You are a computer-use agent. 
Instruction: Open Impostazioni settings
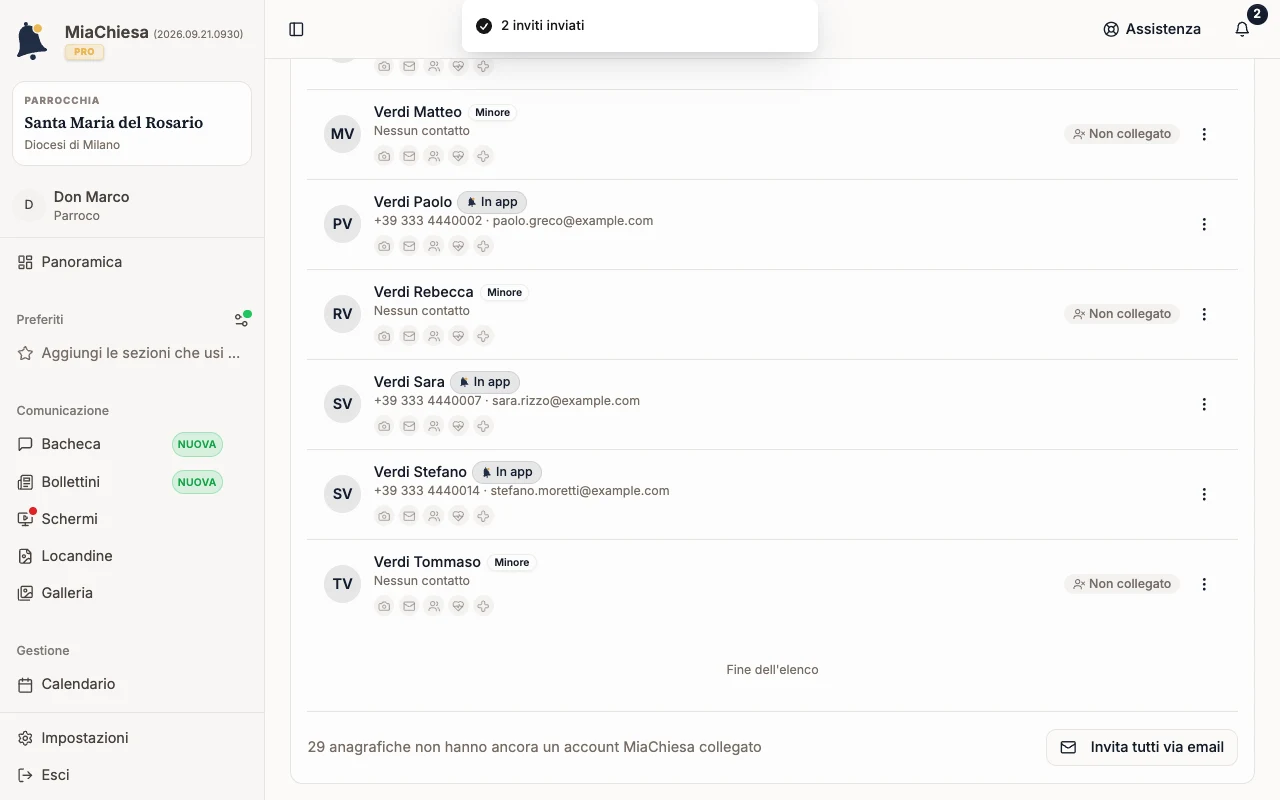pos(132,738)
